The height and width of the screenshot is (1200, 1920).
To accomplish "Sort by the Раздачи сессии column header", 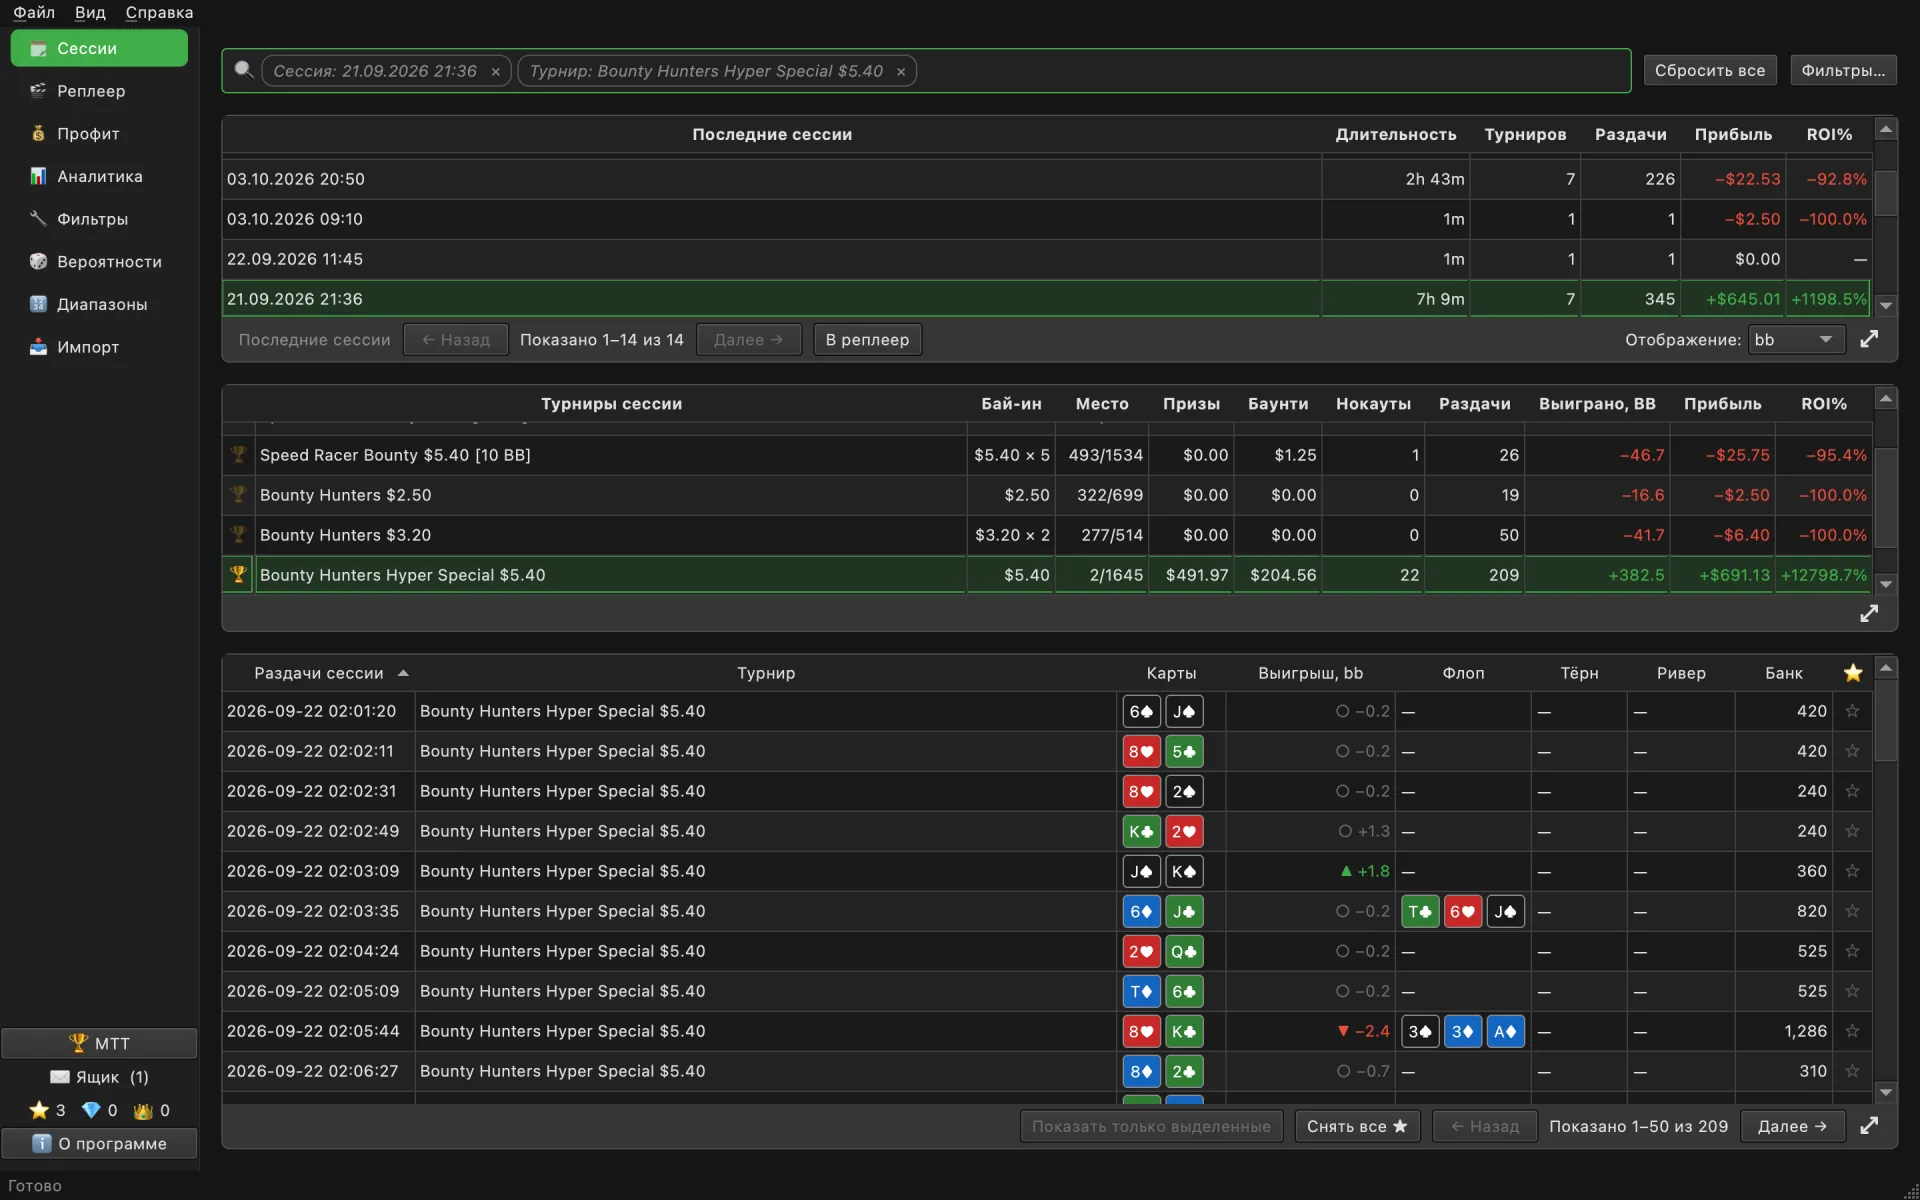I will tap(319, 673).
